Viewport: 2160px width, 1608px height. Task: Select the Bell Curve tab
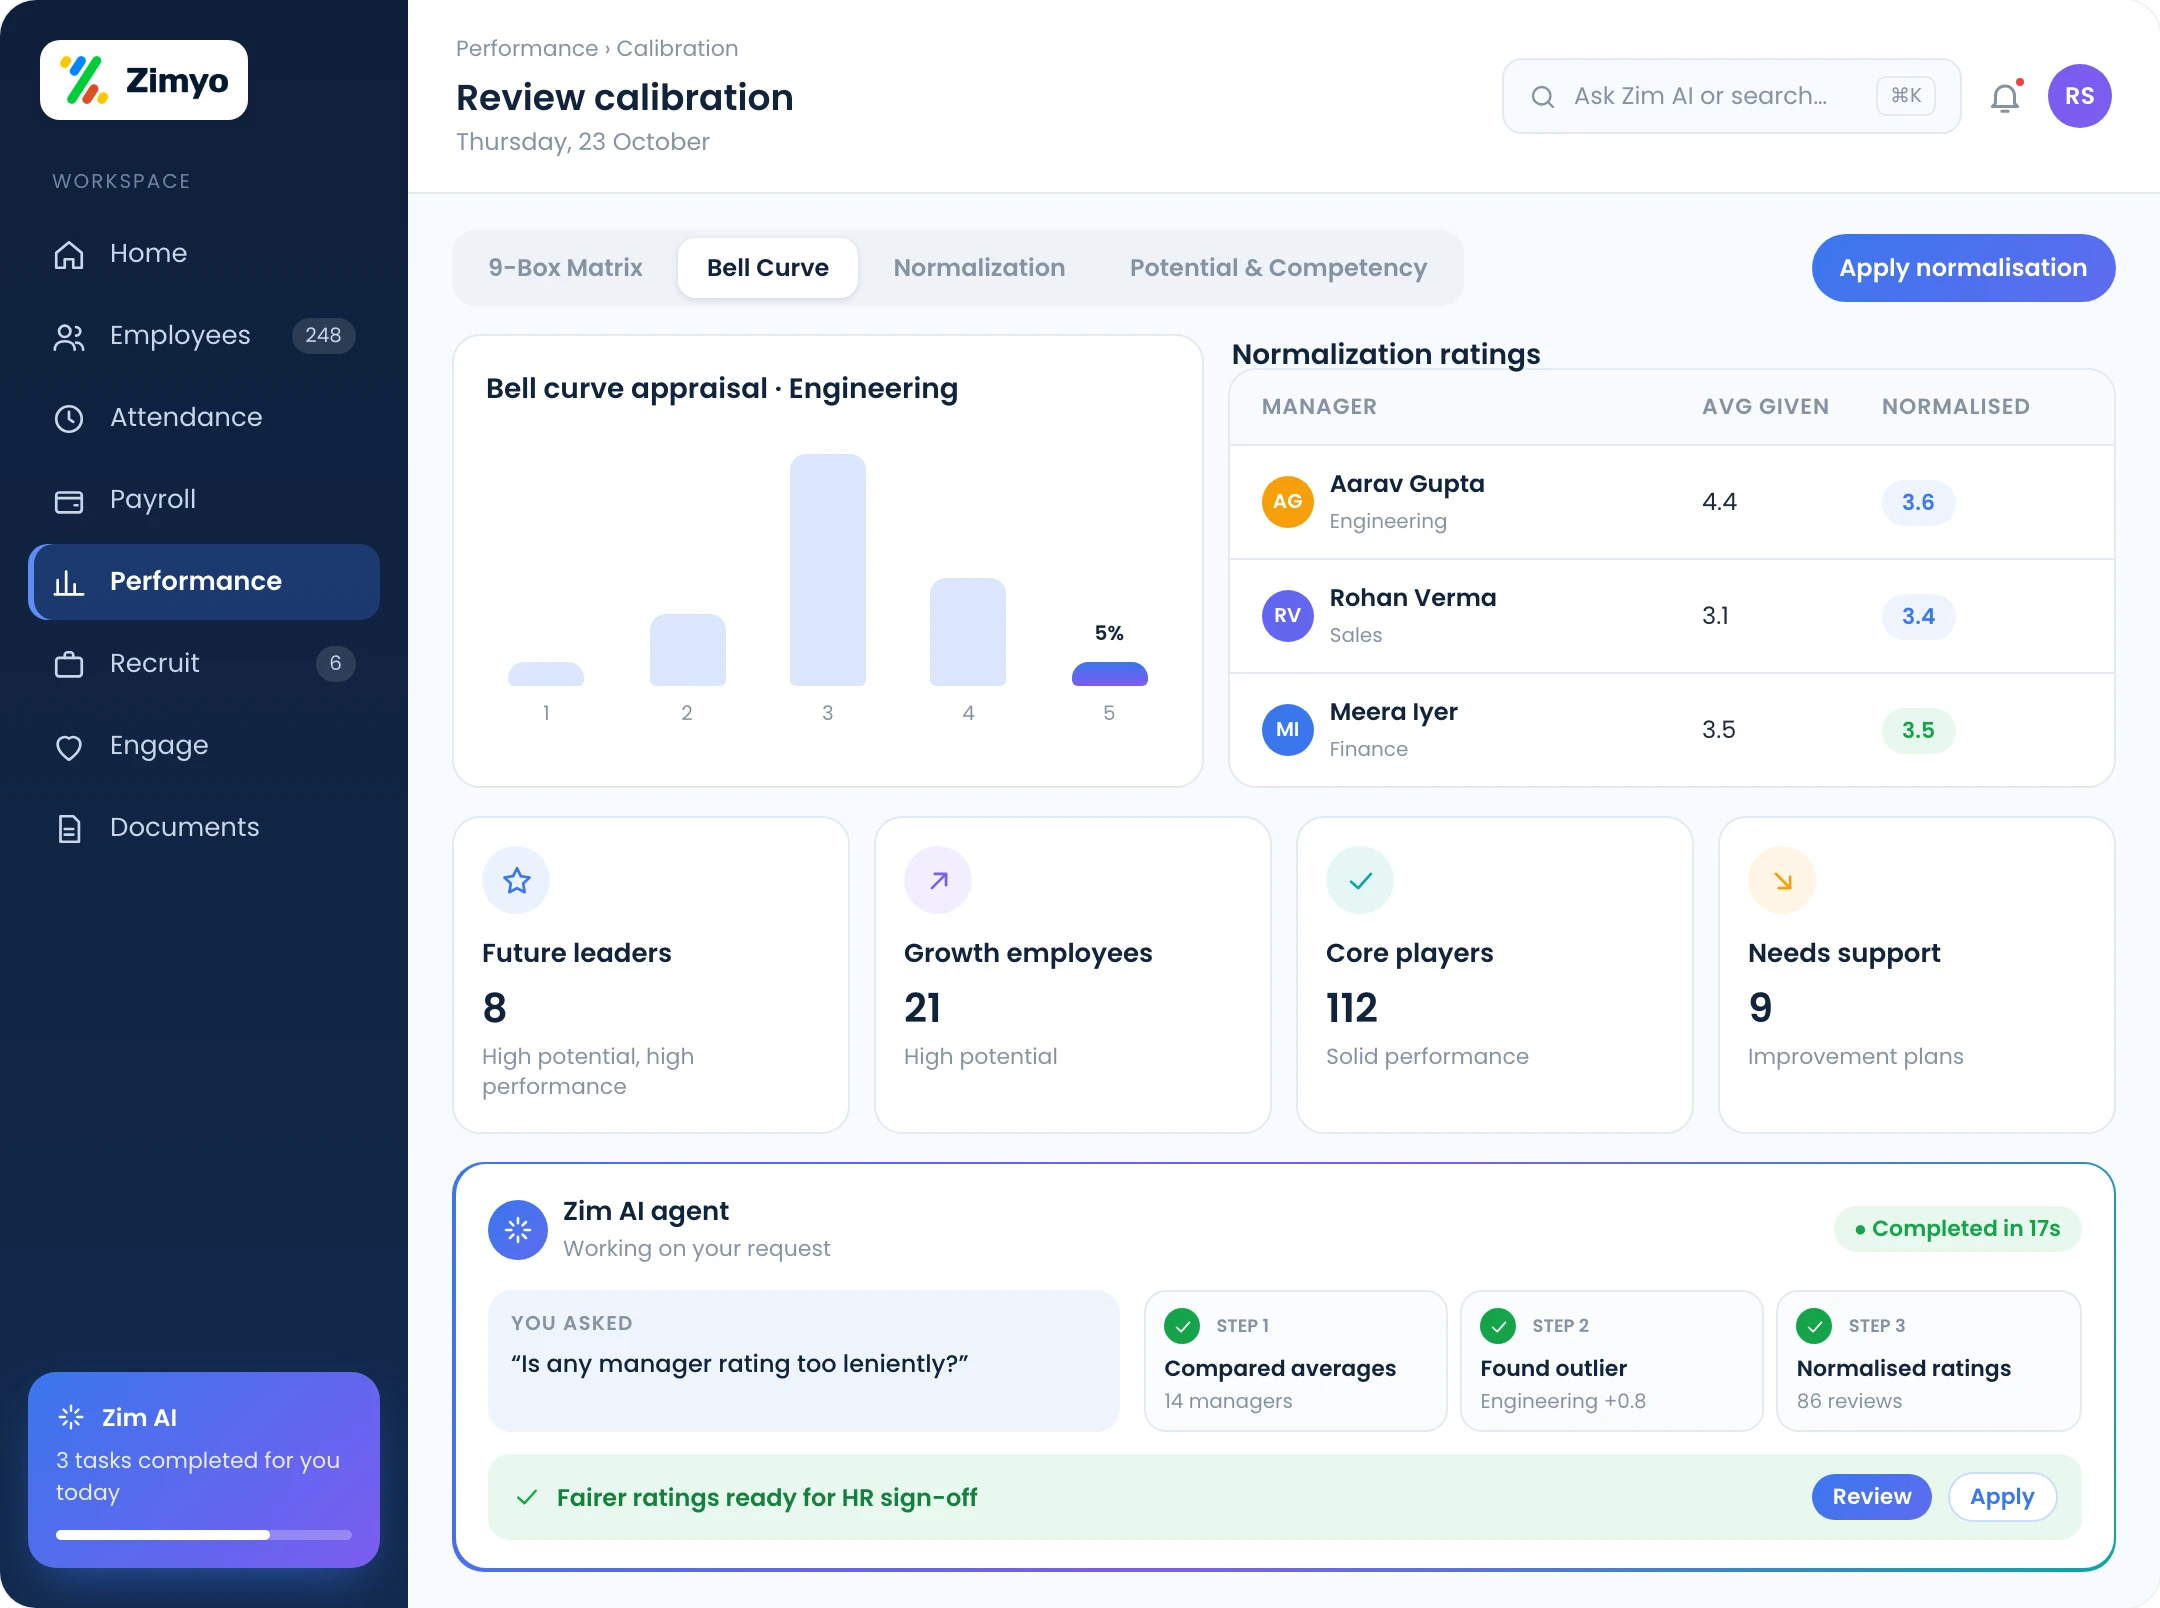tap(768, 268)
